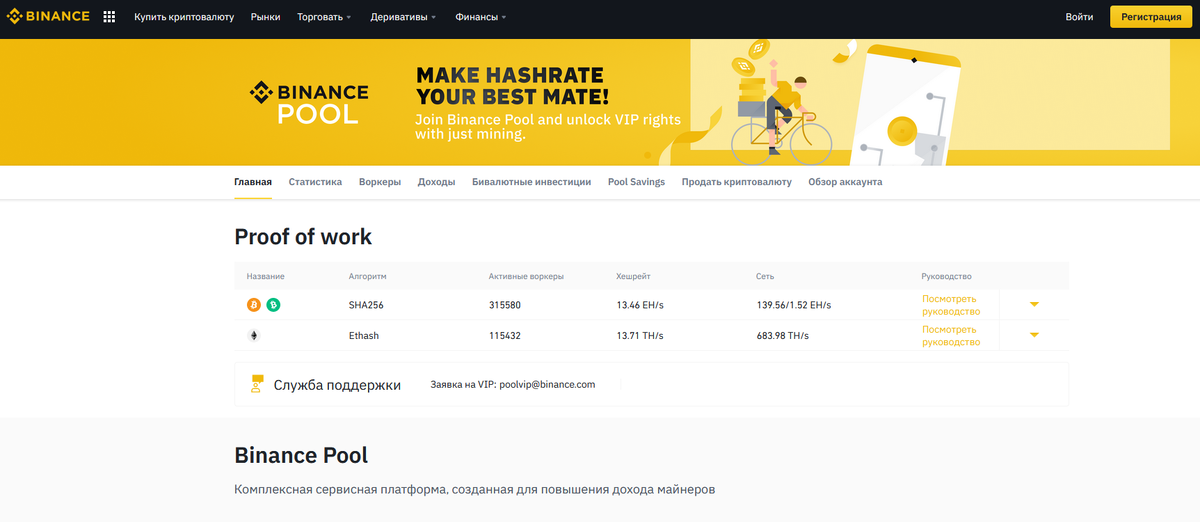This screenshot has height=522, width=1200.
Task: Click the Алгоритм column header
Action: [x=367, y=276]
